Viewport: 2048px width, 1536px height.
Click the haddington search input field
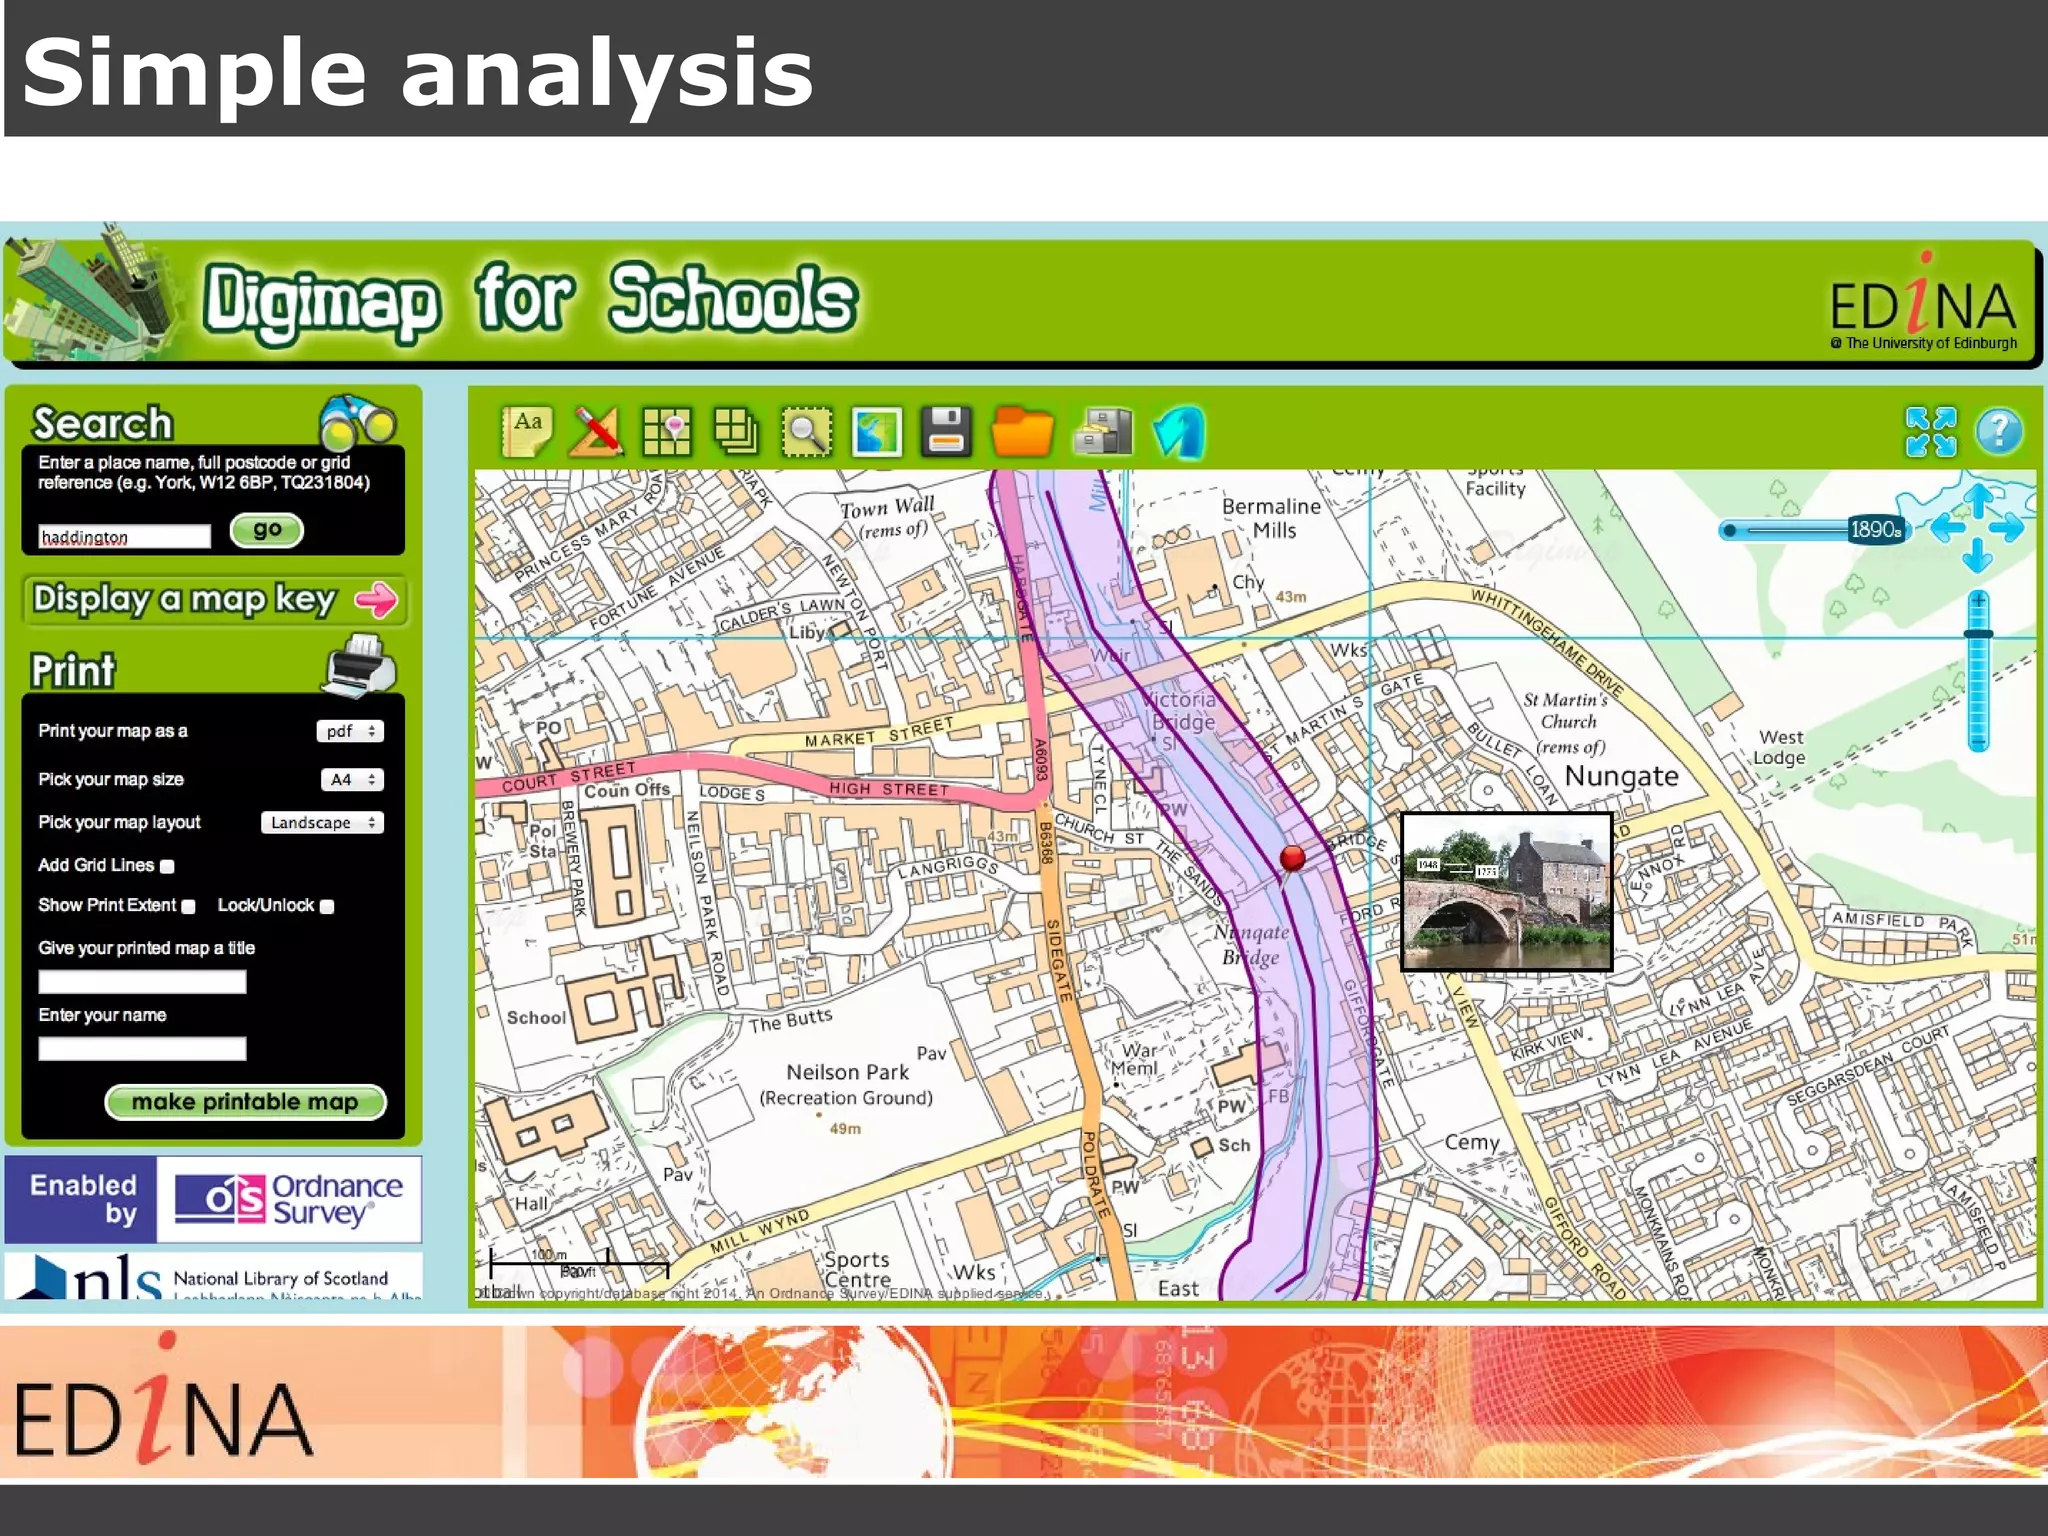(x=124, y=537)
